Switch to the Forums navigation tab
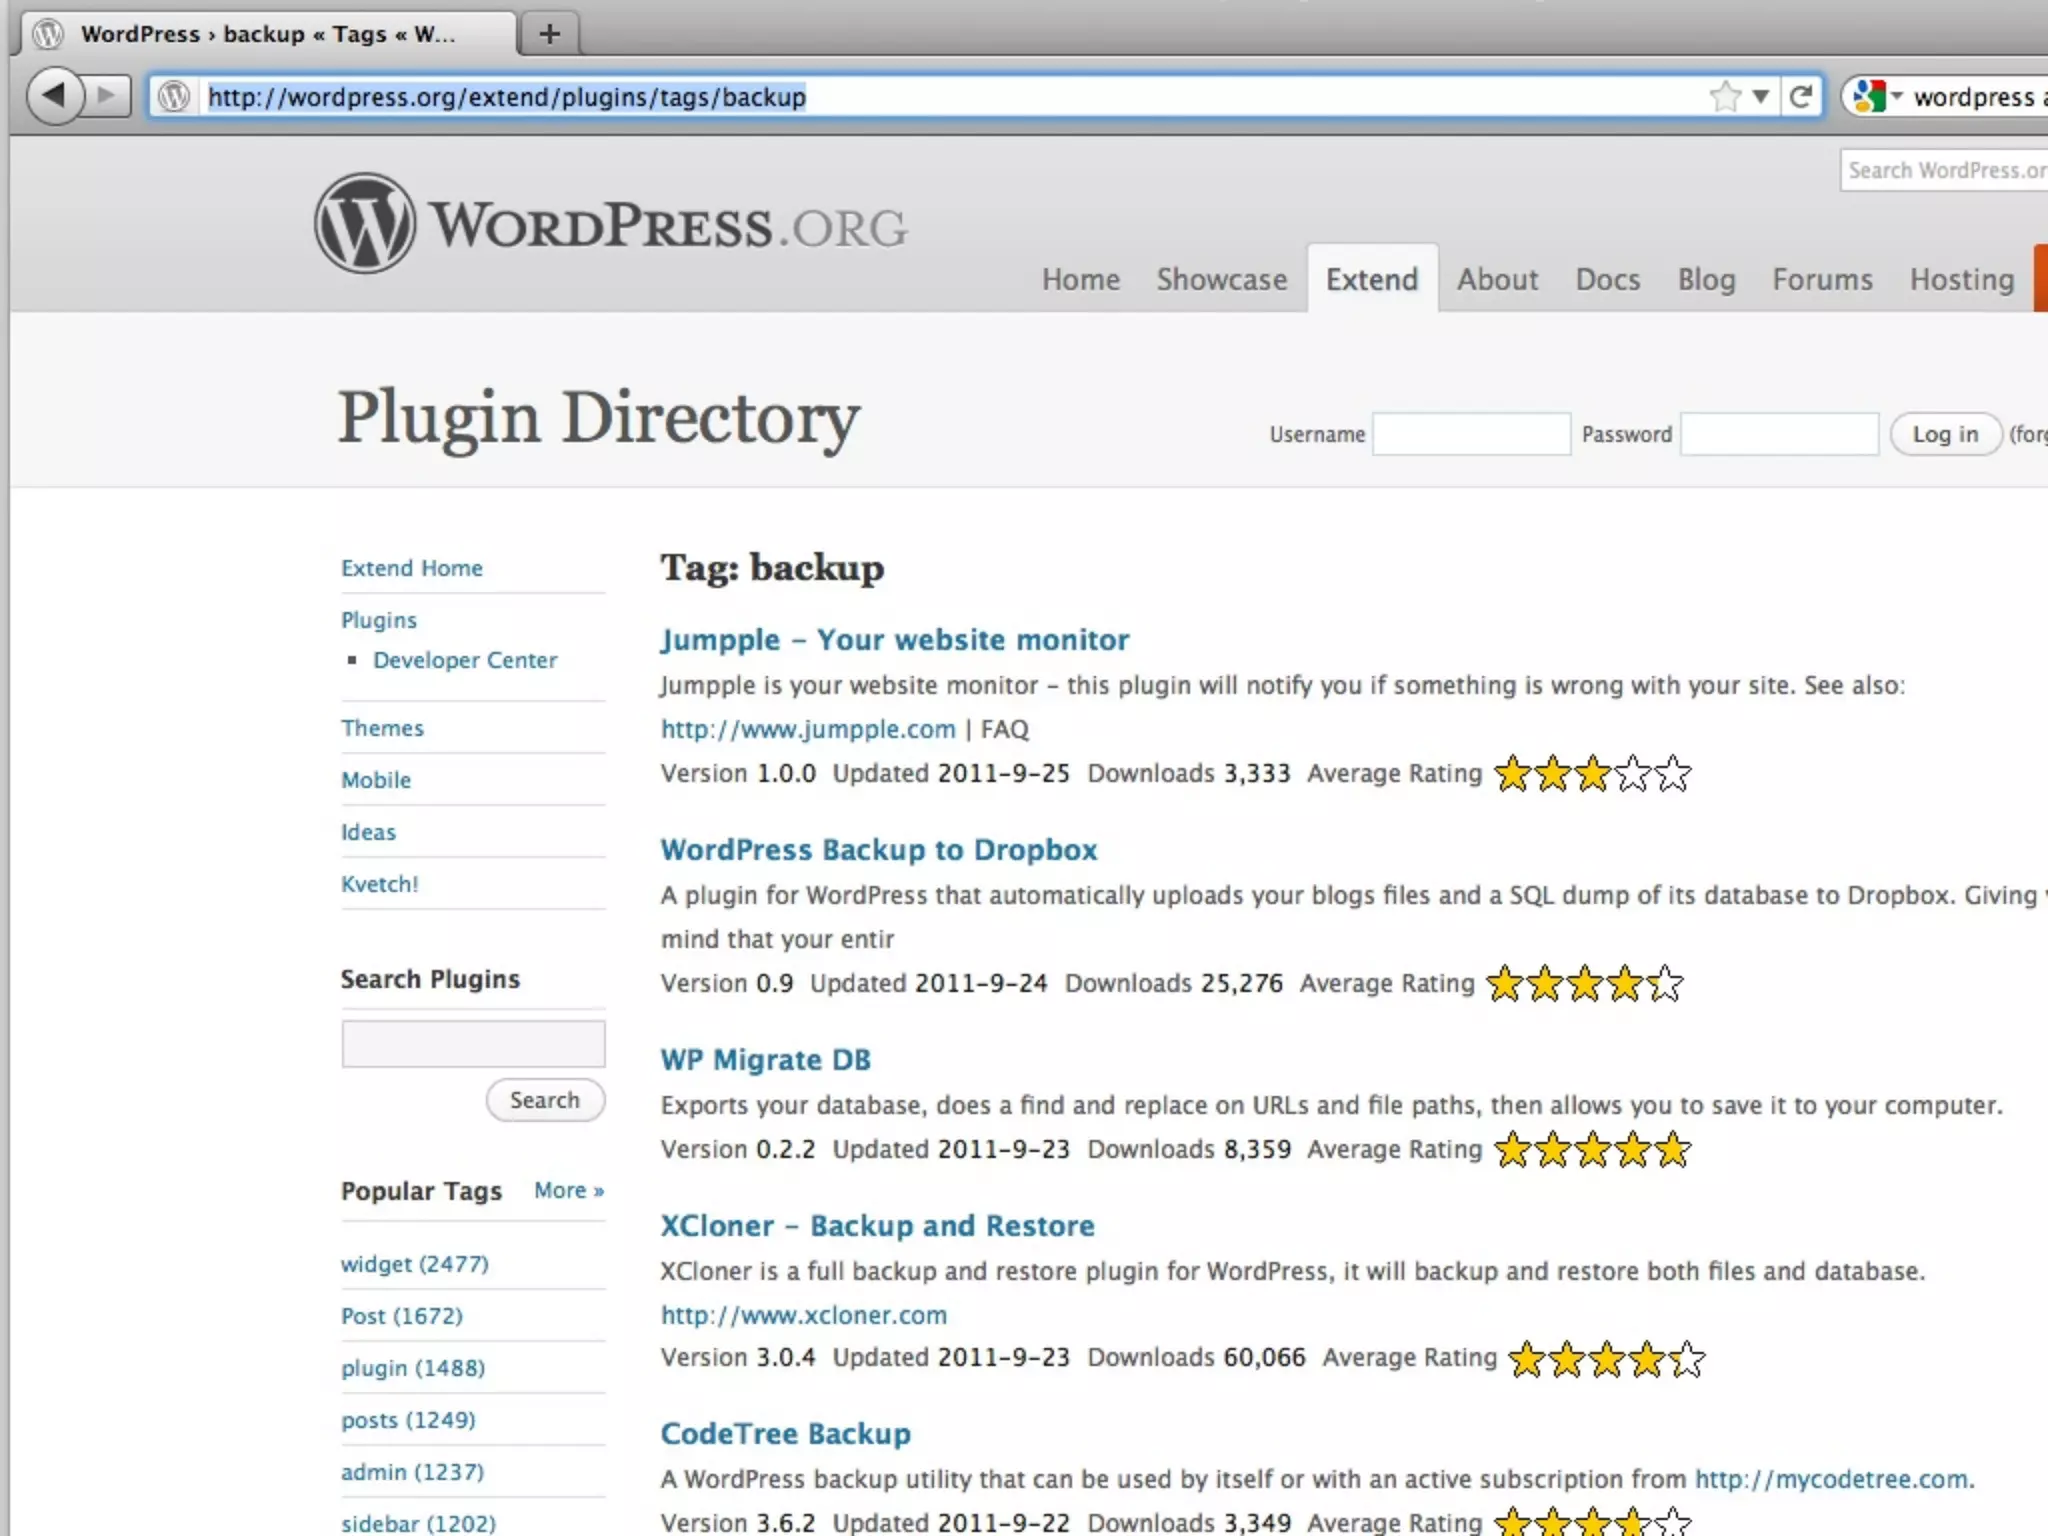This screenshot has width=2048, height=1536. click(x=1822, y=279)
